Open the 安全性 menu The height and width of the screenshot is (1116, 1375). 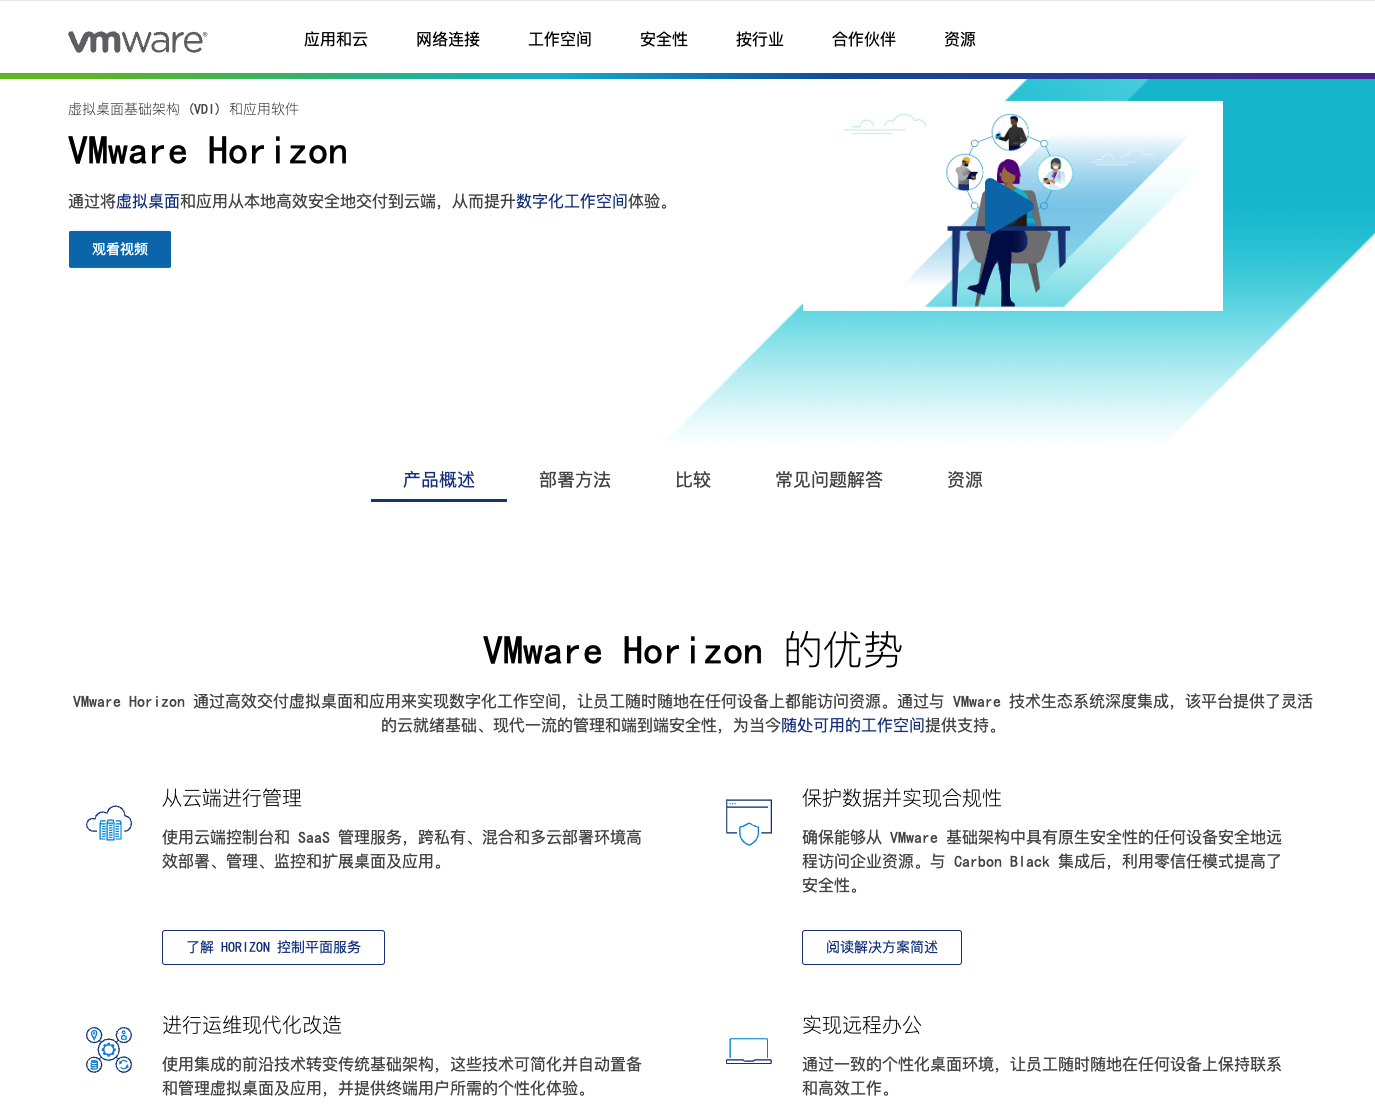tap(664, 39)
